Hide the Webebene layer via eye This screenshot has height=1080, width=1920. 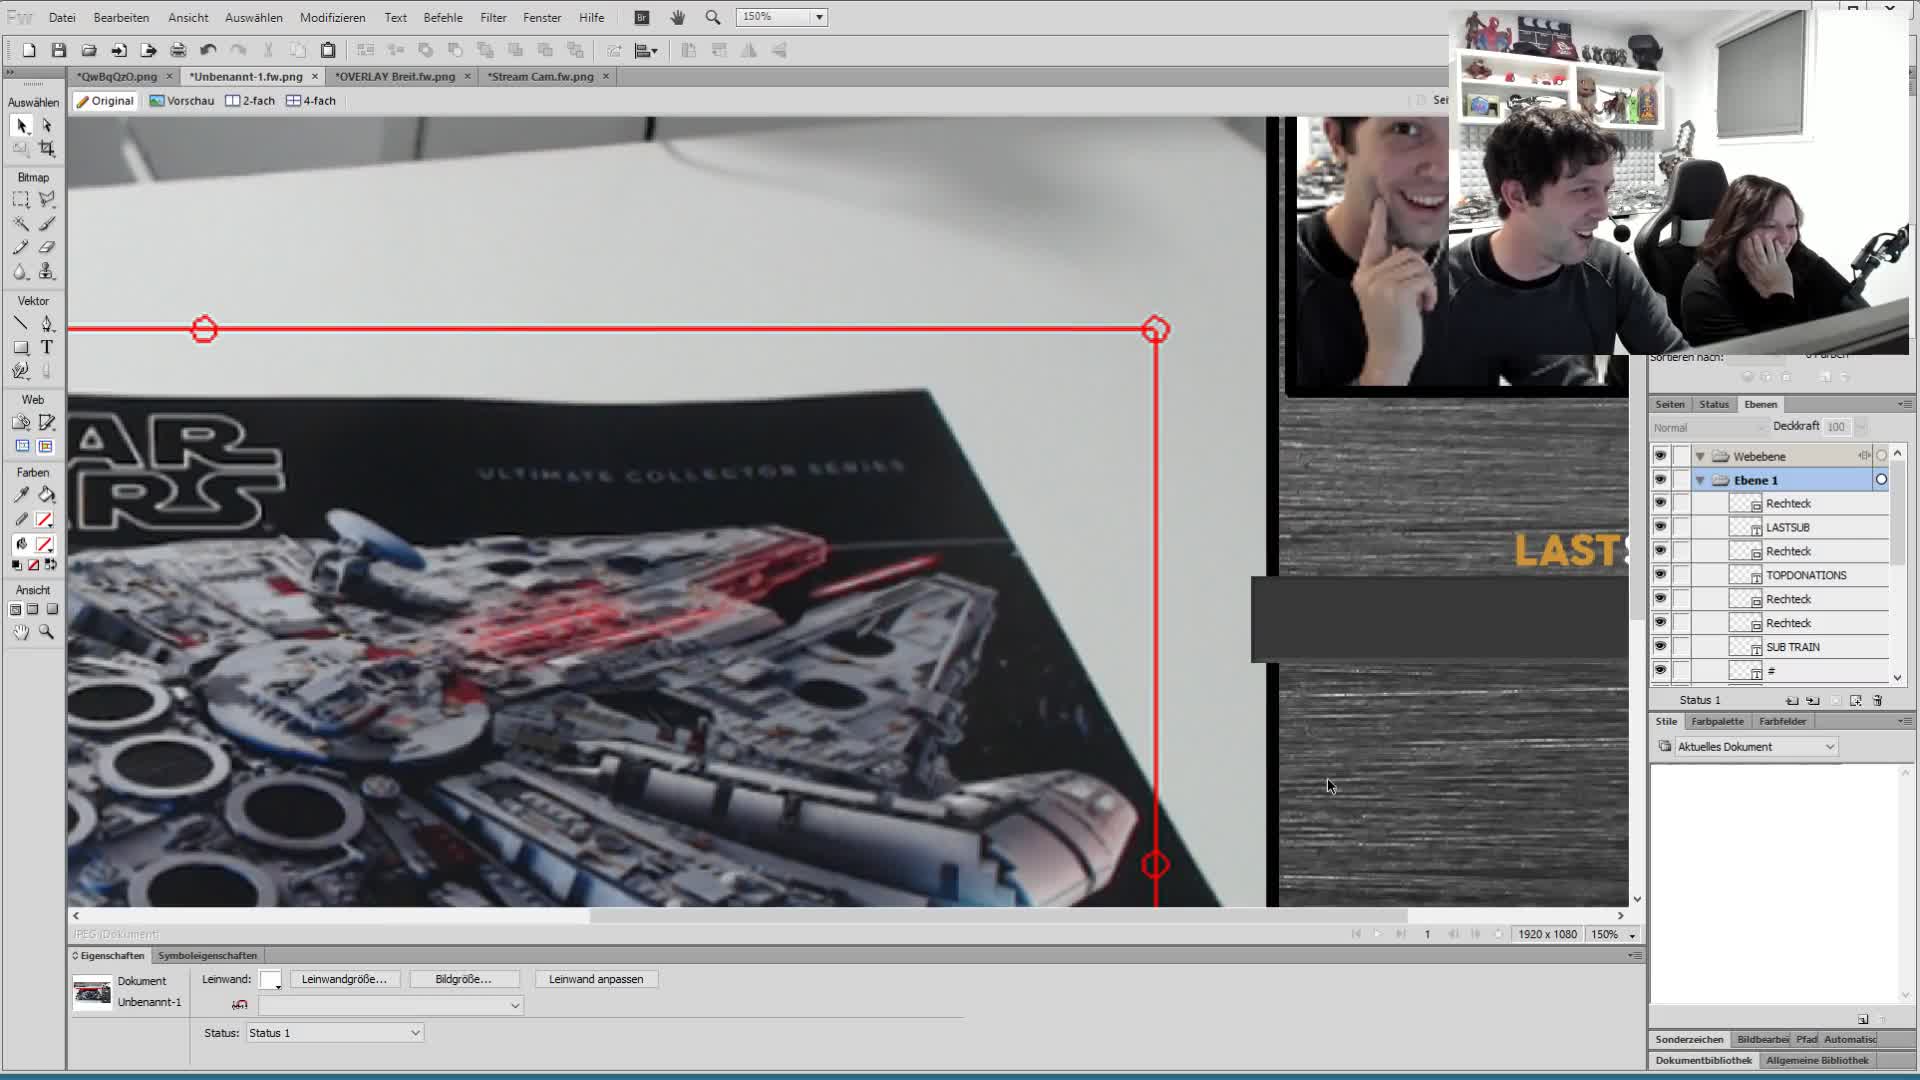1660,456
